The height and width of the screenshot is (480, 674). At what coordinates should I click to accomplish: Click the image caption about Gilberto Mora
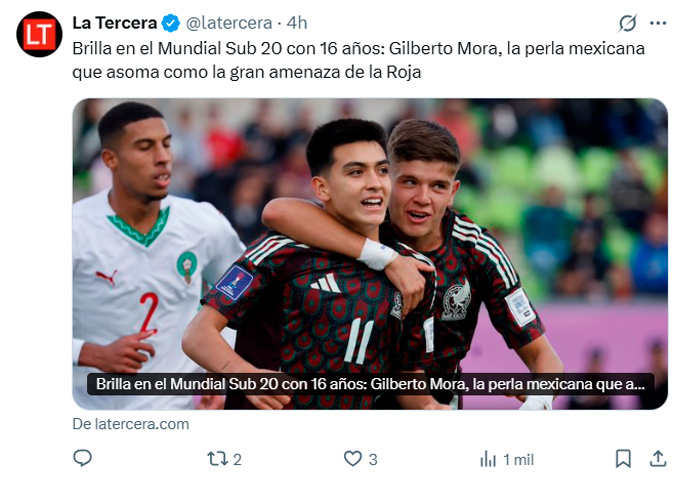coord(370,384)
